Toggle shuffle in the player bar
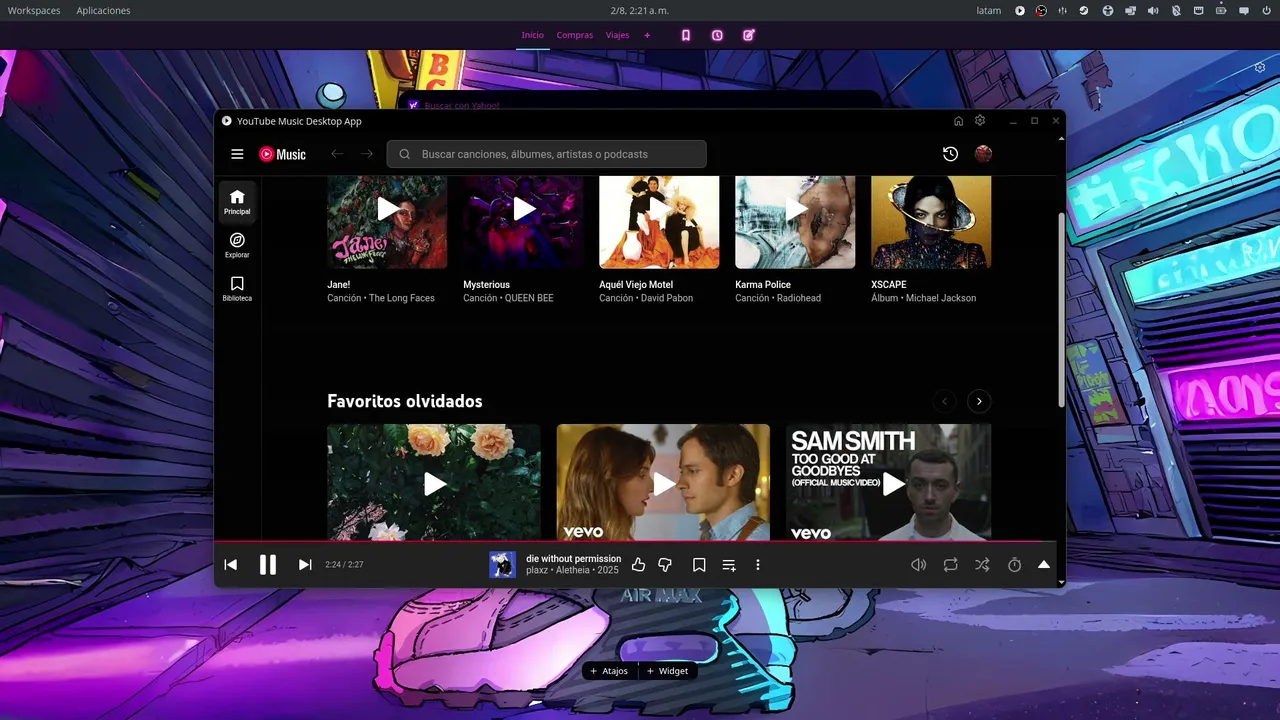This screenshot has height=720, width=1280. (x=982, y=565)
